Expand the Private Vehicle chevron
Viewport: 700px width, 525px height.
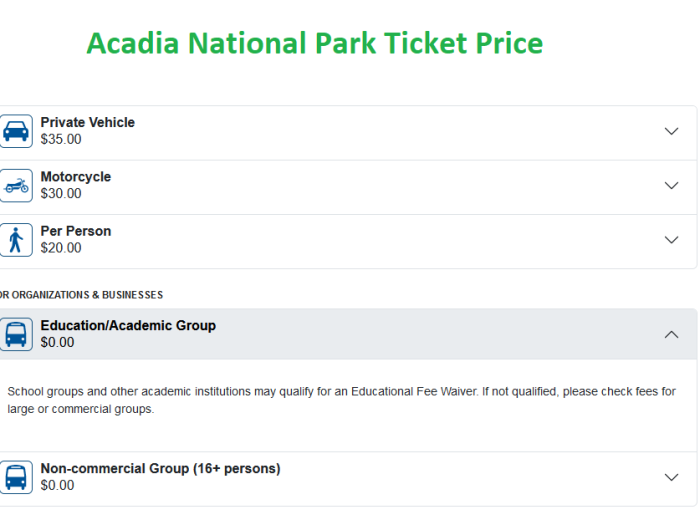coord(671,131)
